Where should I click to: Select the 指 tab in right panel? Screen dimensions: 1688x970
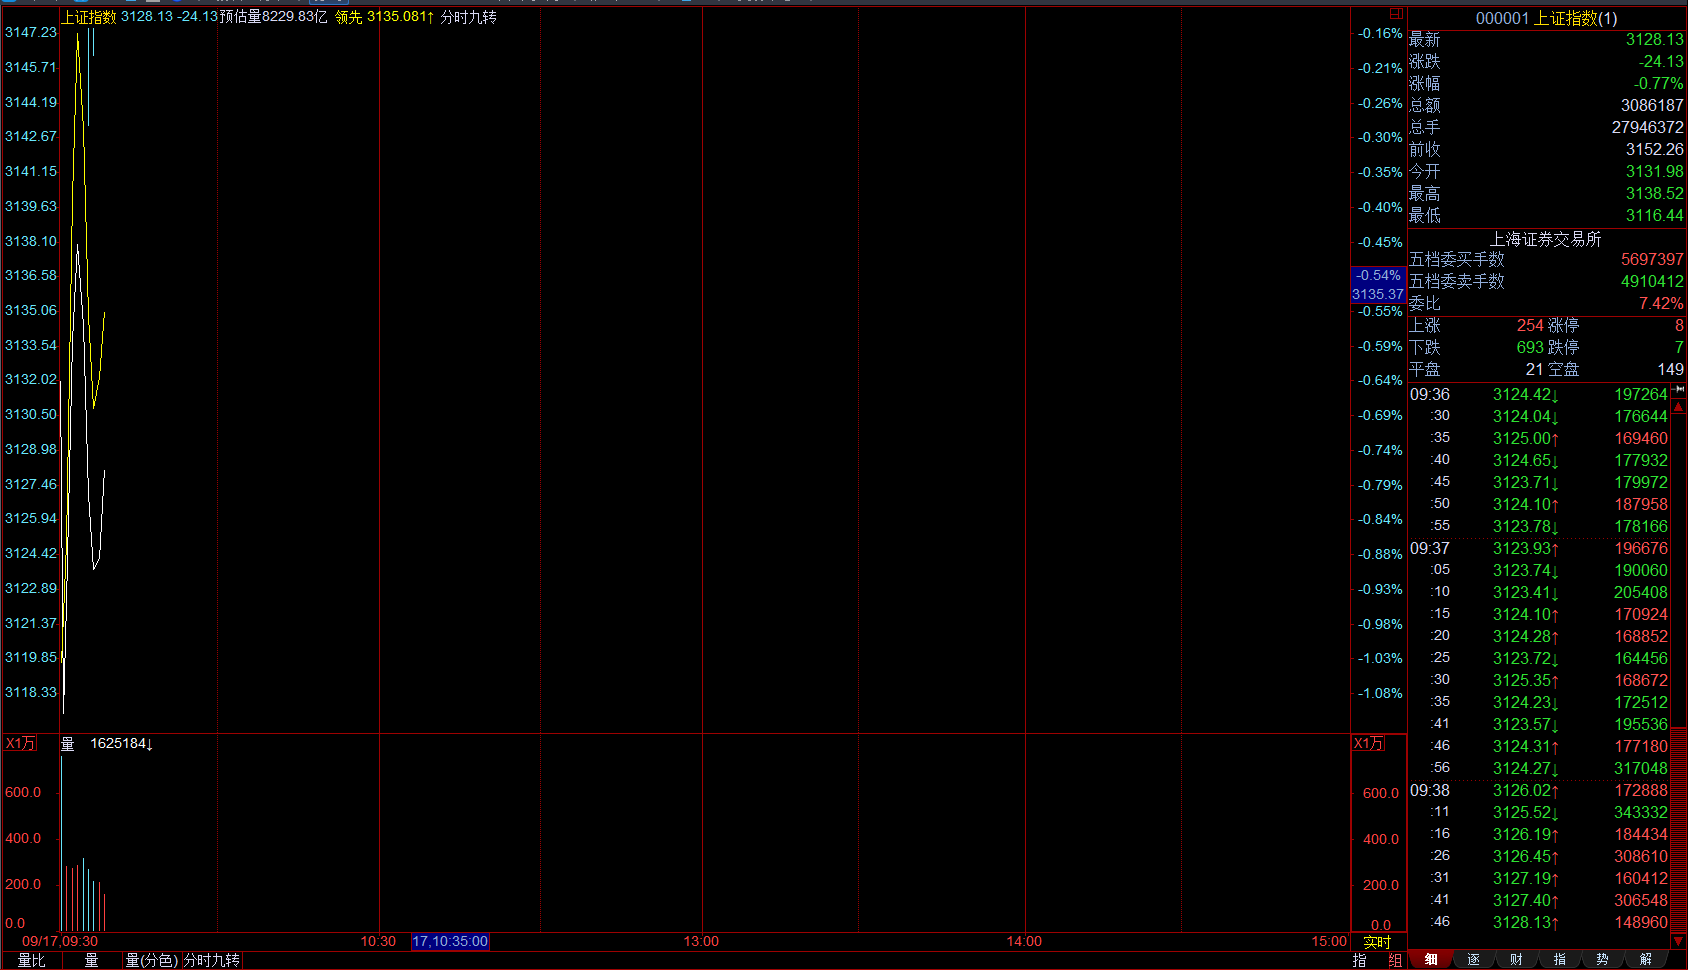click(1559, 960)
